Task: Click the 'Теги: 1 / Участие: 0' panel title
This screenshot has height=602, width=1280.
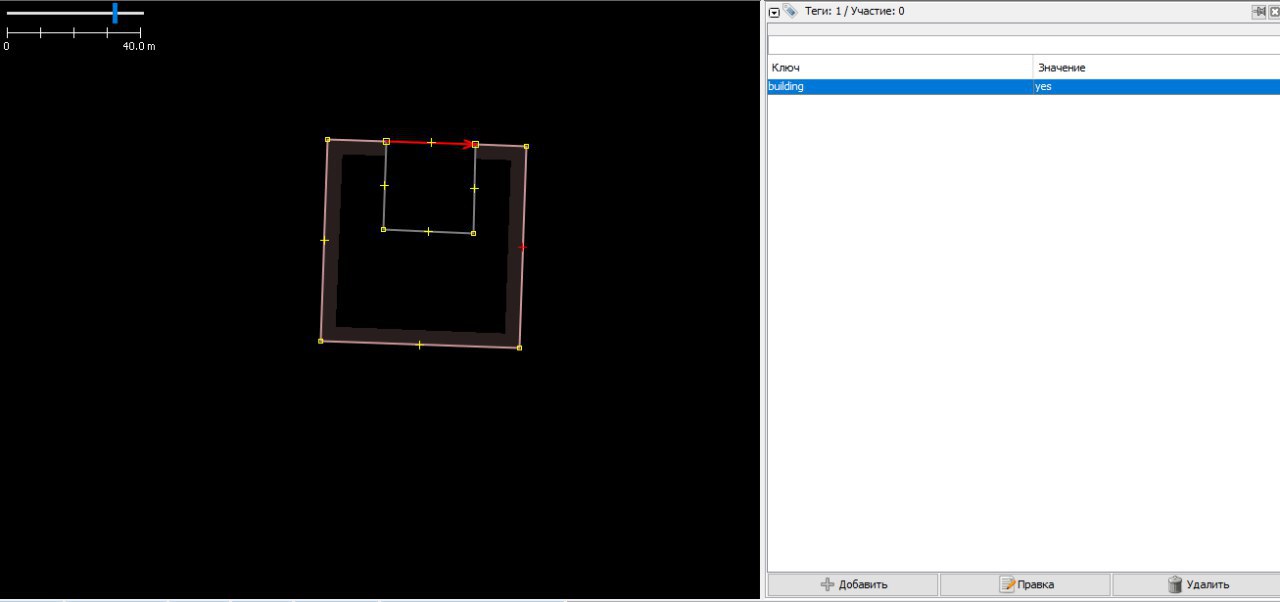Action: click(855, 11)
